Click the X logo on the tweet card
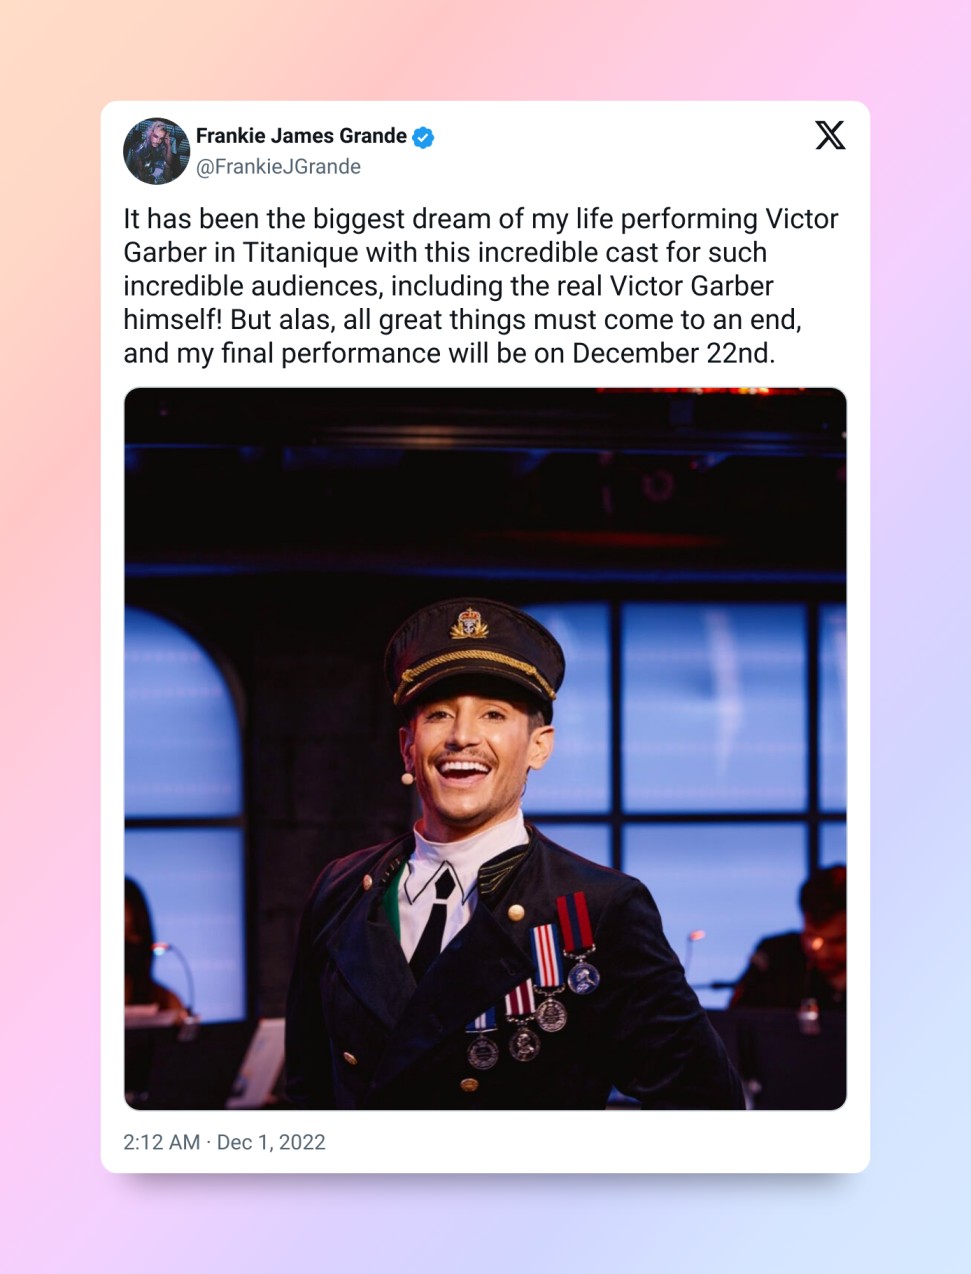The width and height of the screenshot is (971, 1274). (x=829, y=135)
